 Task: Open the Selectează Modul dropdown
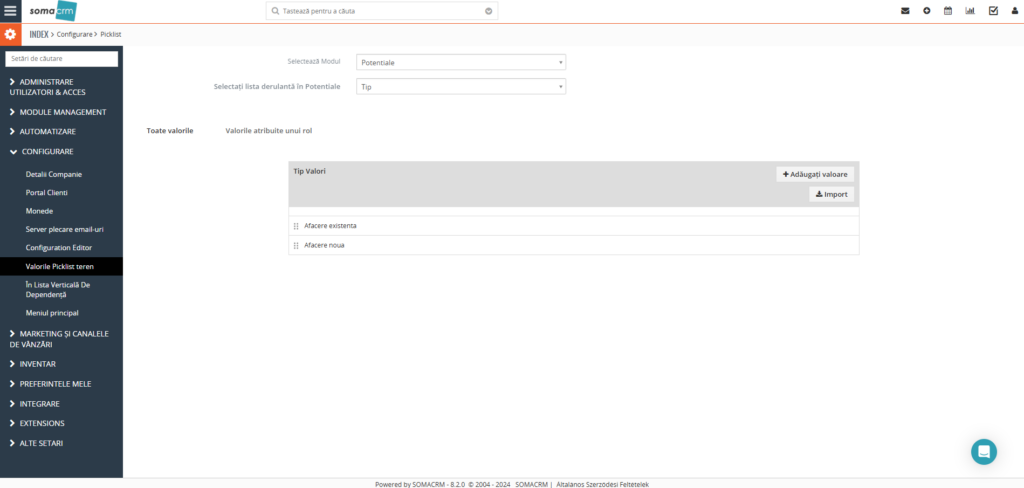tap(461, 63)
